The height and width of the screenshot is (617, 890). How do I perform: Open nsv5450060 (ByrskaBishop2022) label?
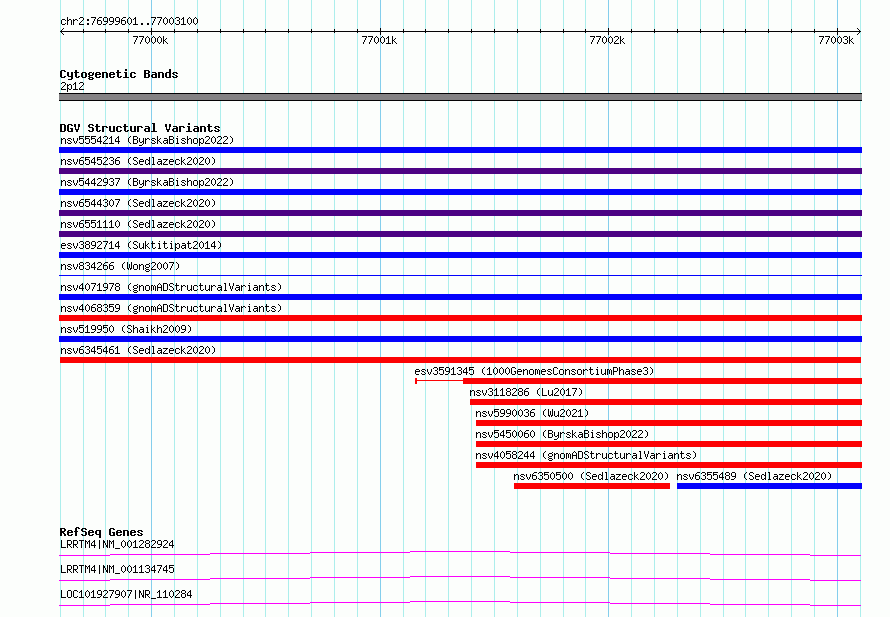[x=562, y=434]
